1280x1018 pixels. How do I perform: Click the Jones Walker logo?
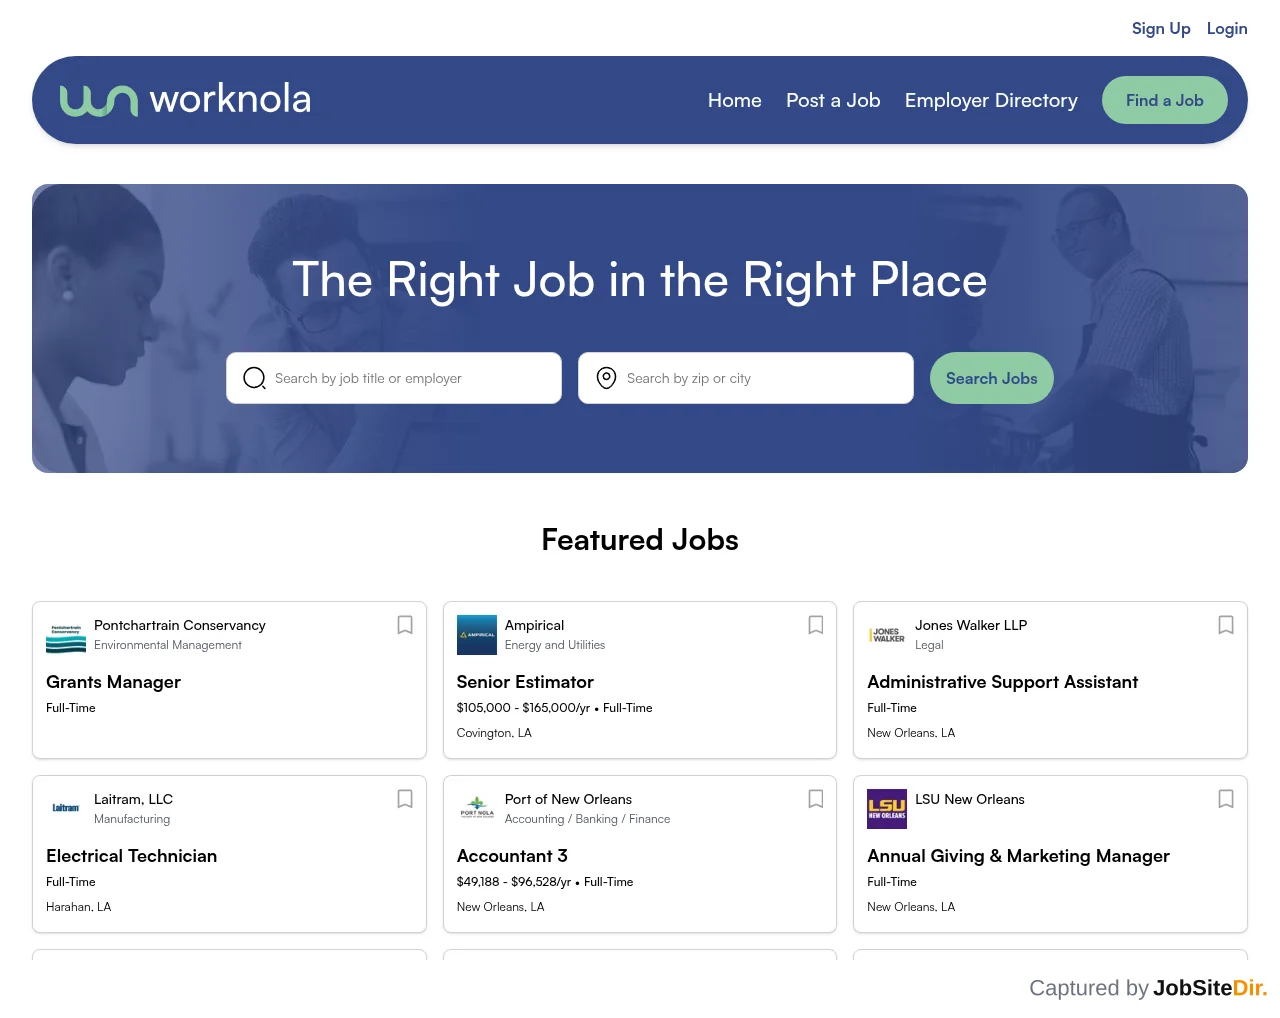click(887, 635)
